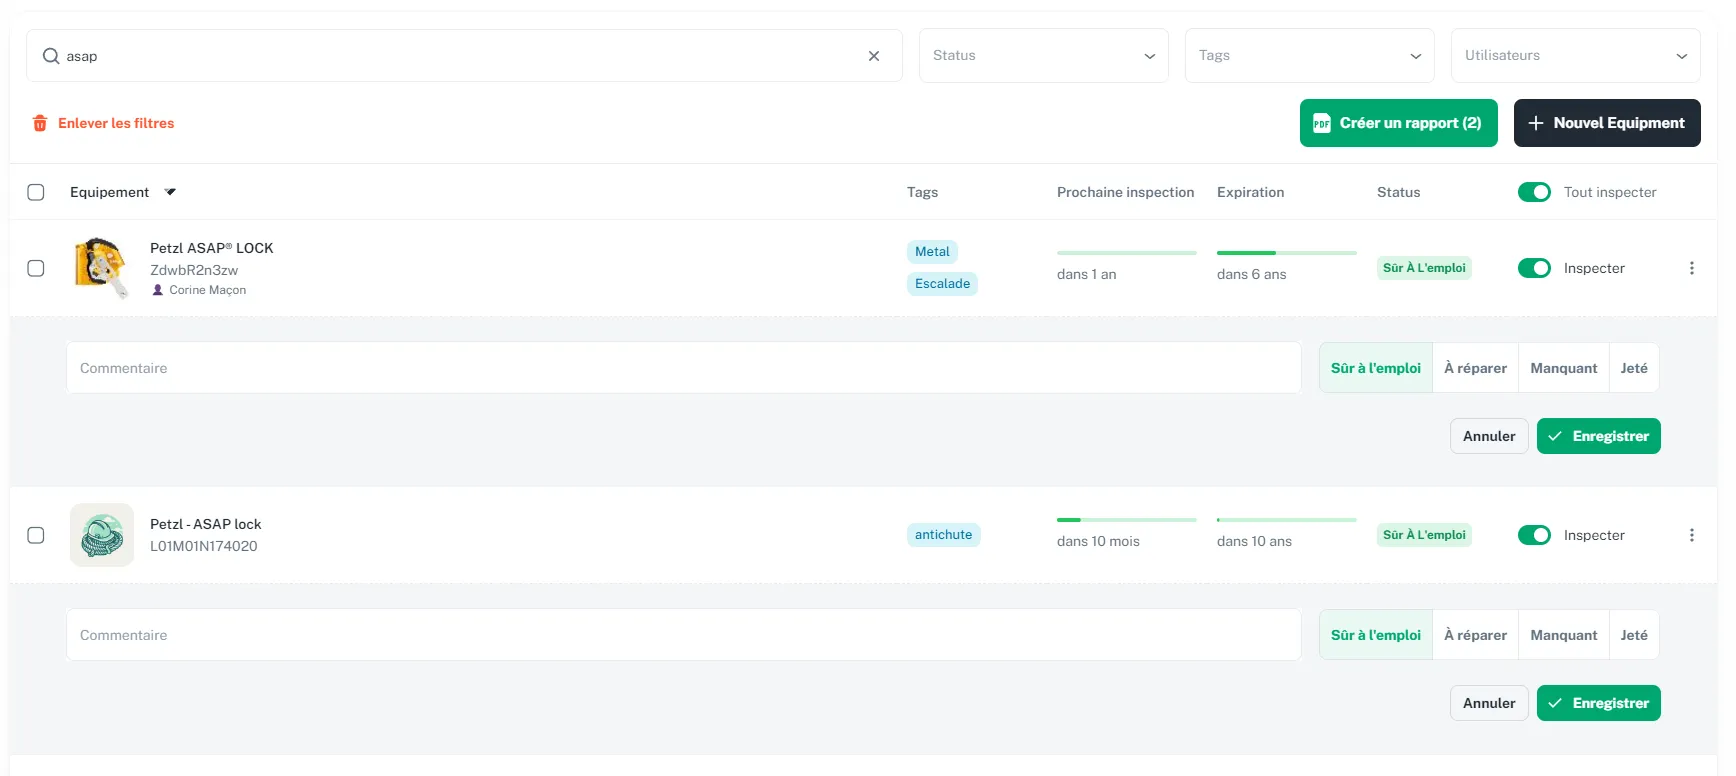Click the 'dans 1 an' inspection progress bar

click(x=1126, y=253)
